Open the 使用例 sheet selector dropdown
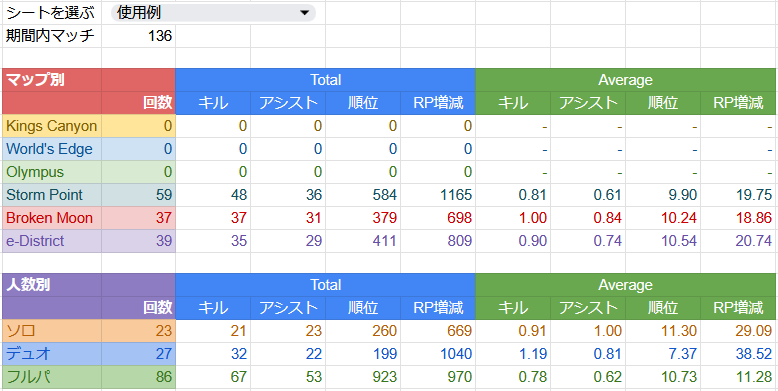This screenshot has width=778, height=391. 213,13
